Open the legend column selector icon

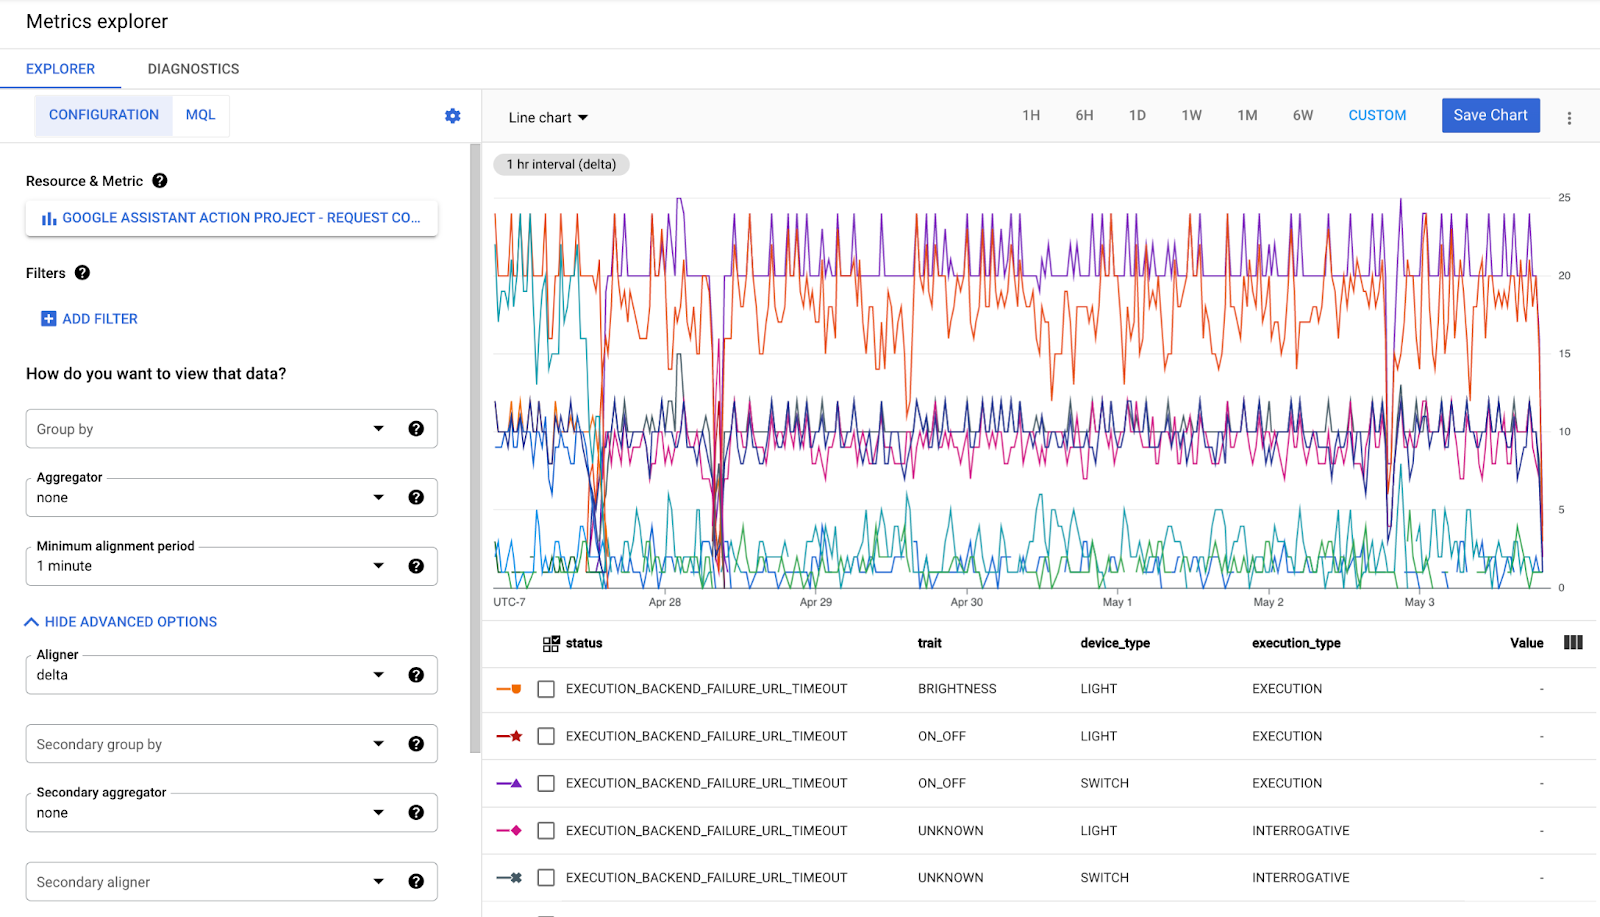[1573, 643]
